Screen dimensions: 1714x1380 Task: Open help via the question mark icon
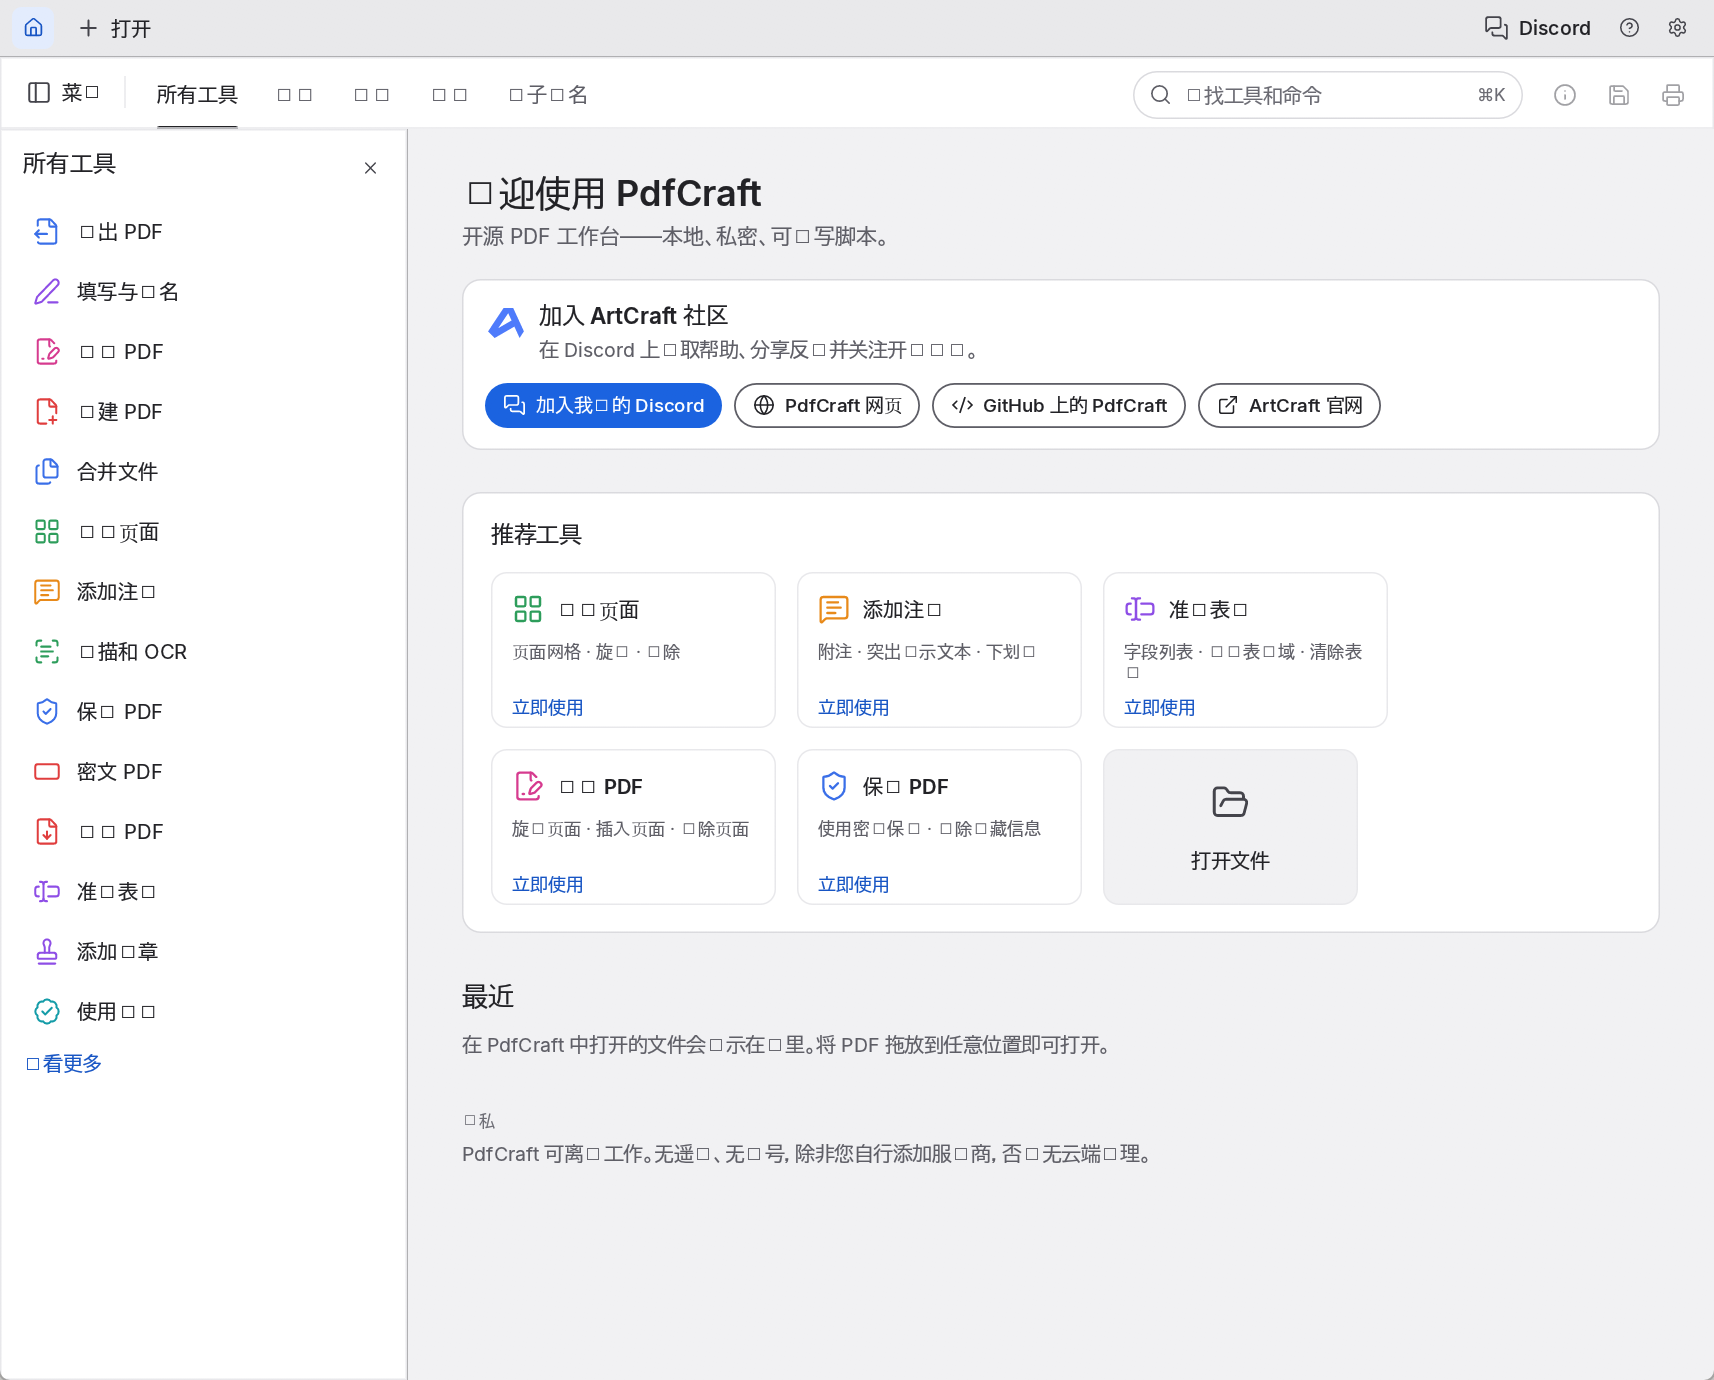pos(1629,28)
